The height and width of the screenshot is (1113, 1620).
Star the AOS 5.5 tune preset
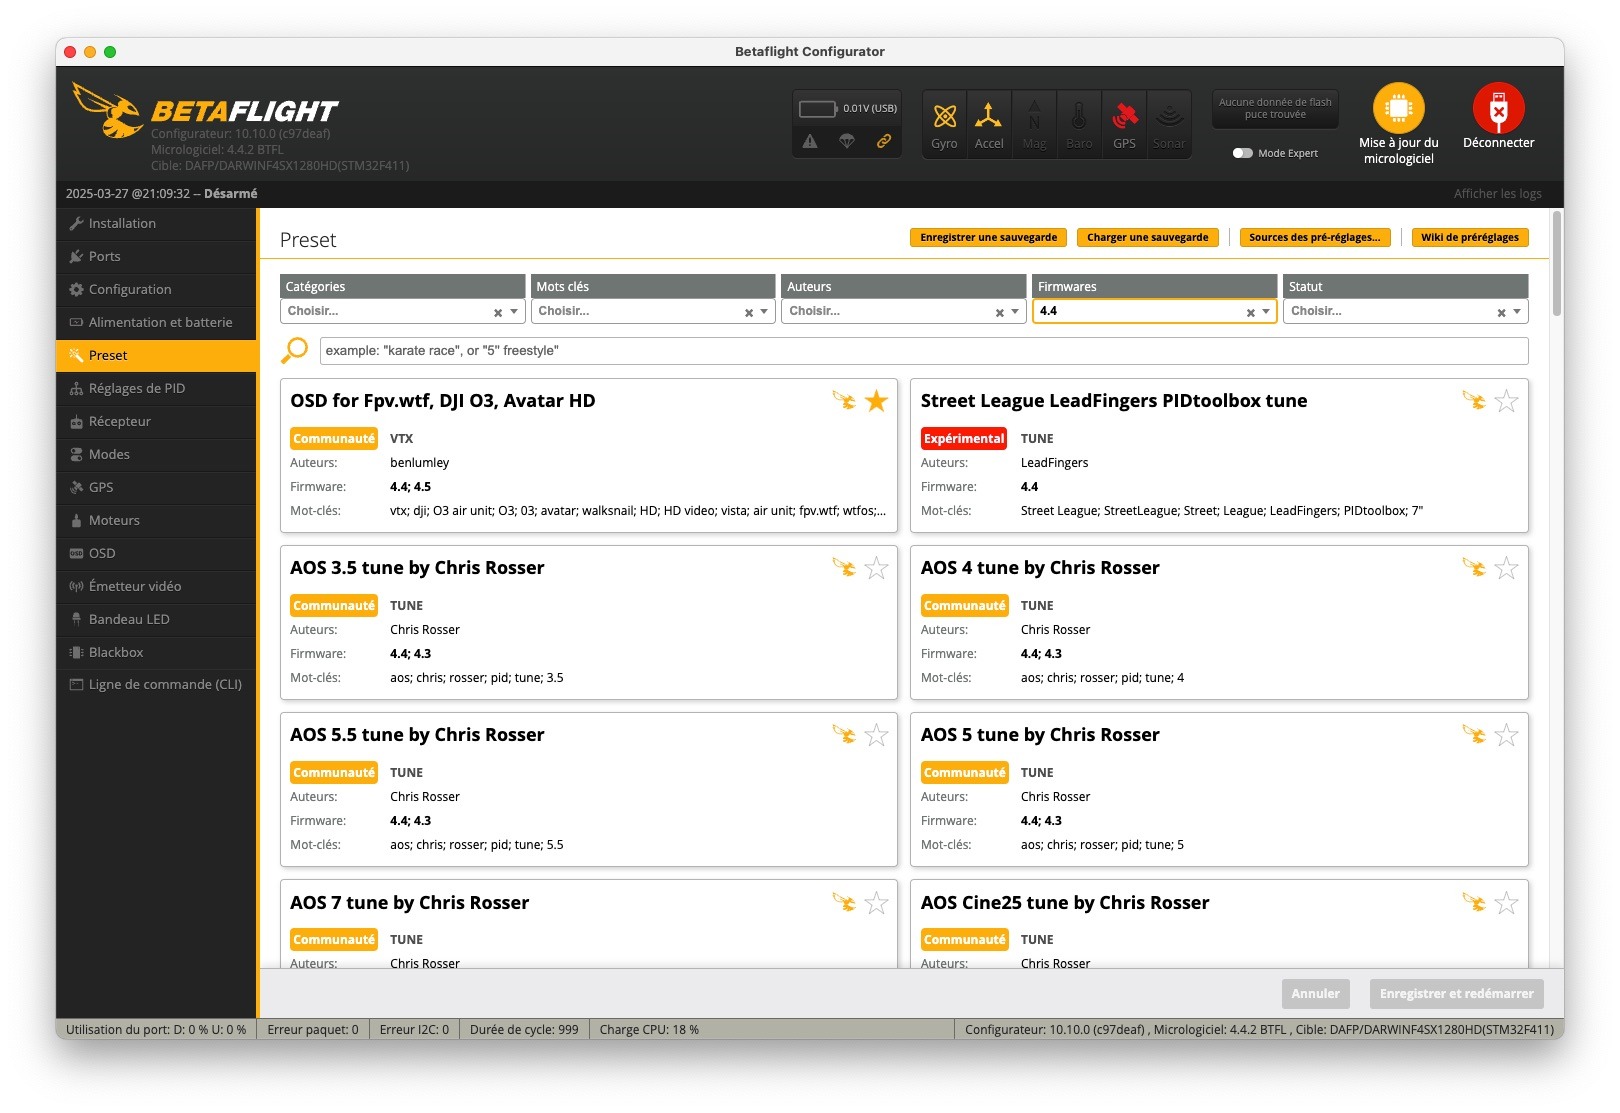click(876, 735)
